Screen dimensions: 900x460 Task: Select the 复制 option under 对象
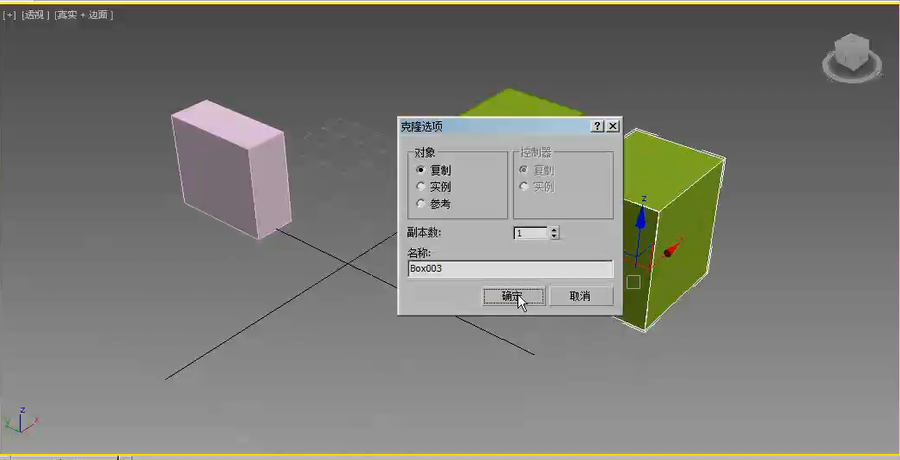[x=434, y=170]
